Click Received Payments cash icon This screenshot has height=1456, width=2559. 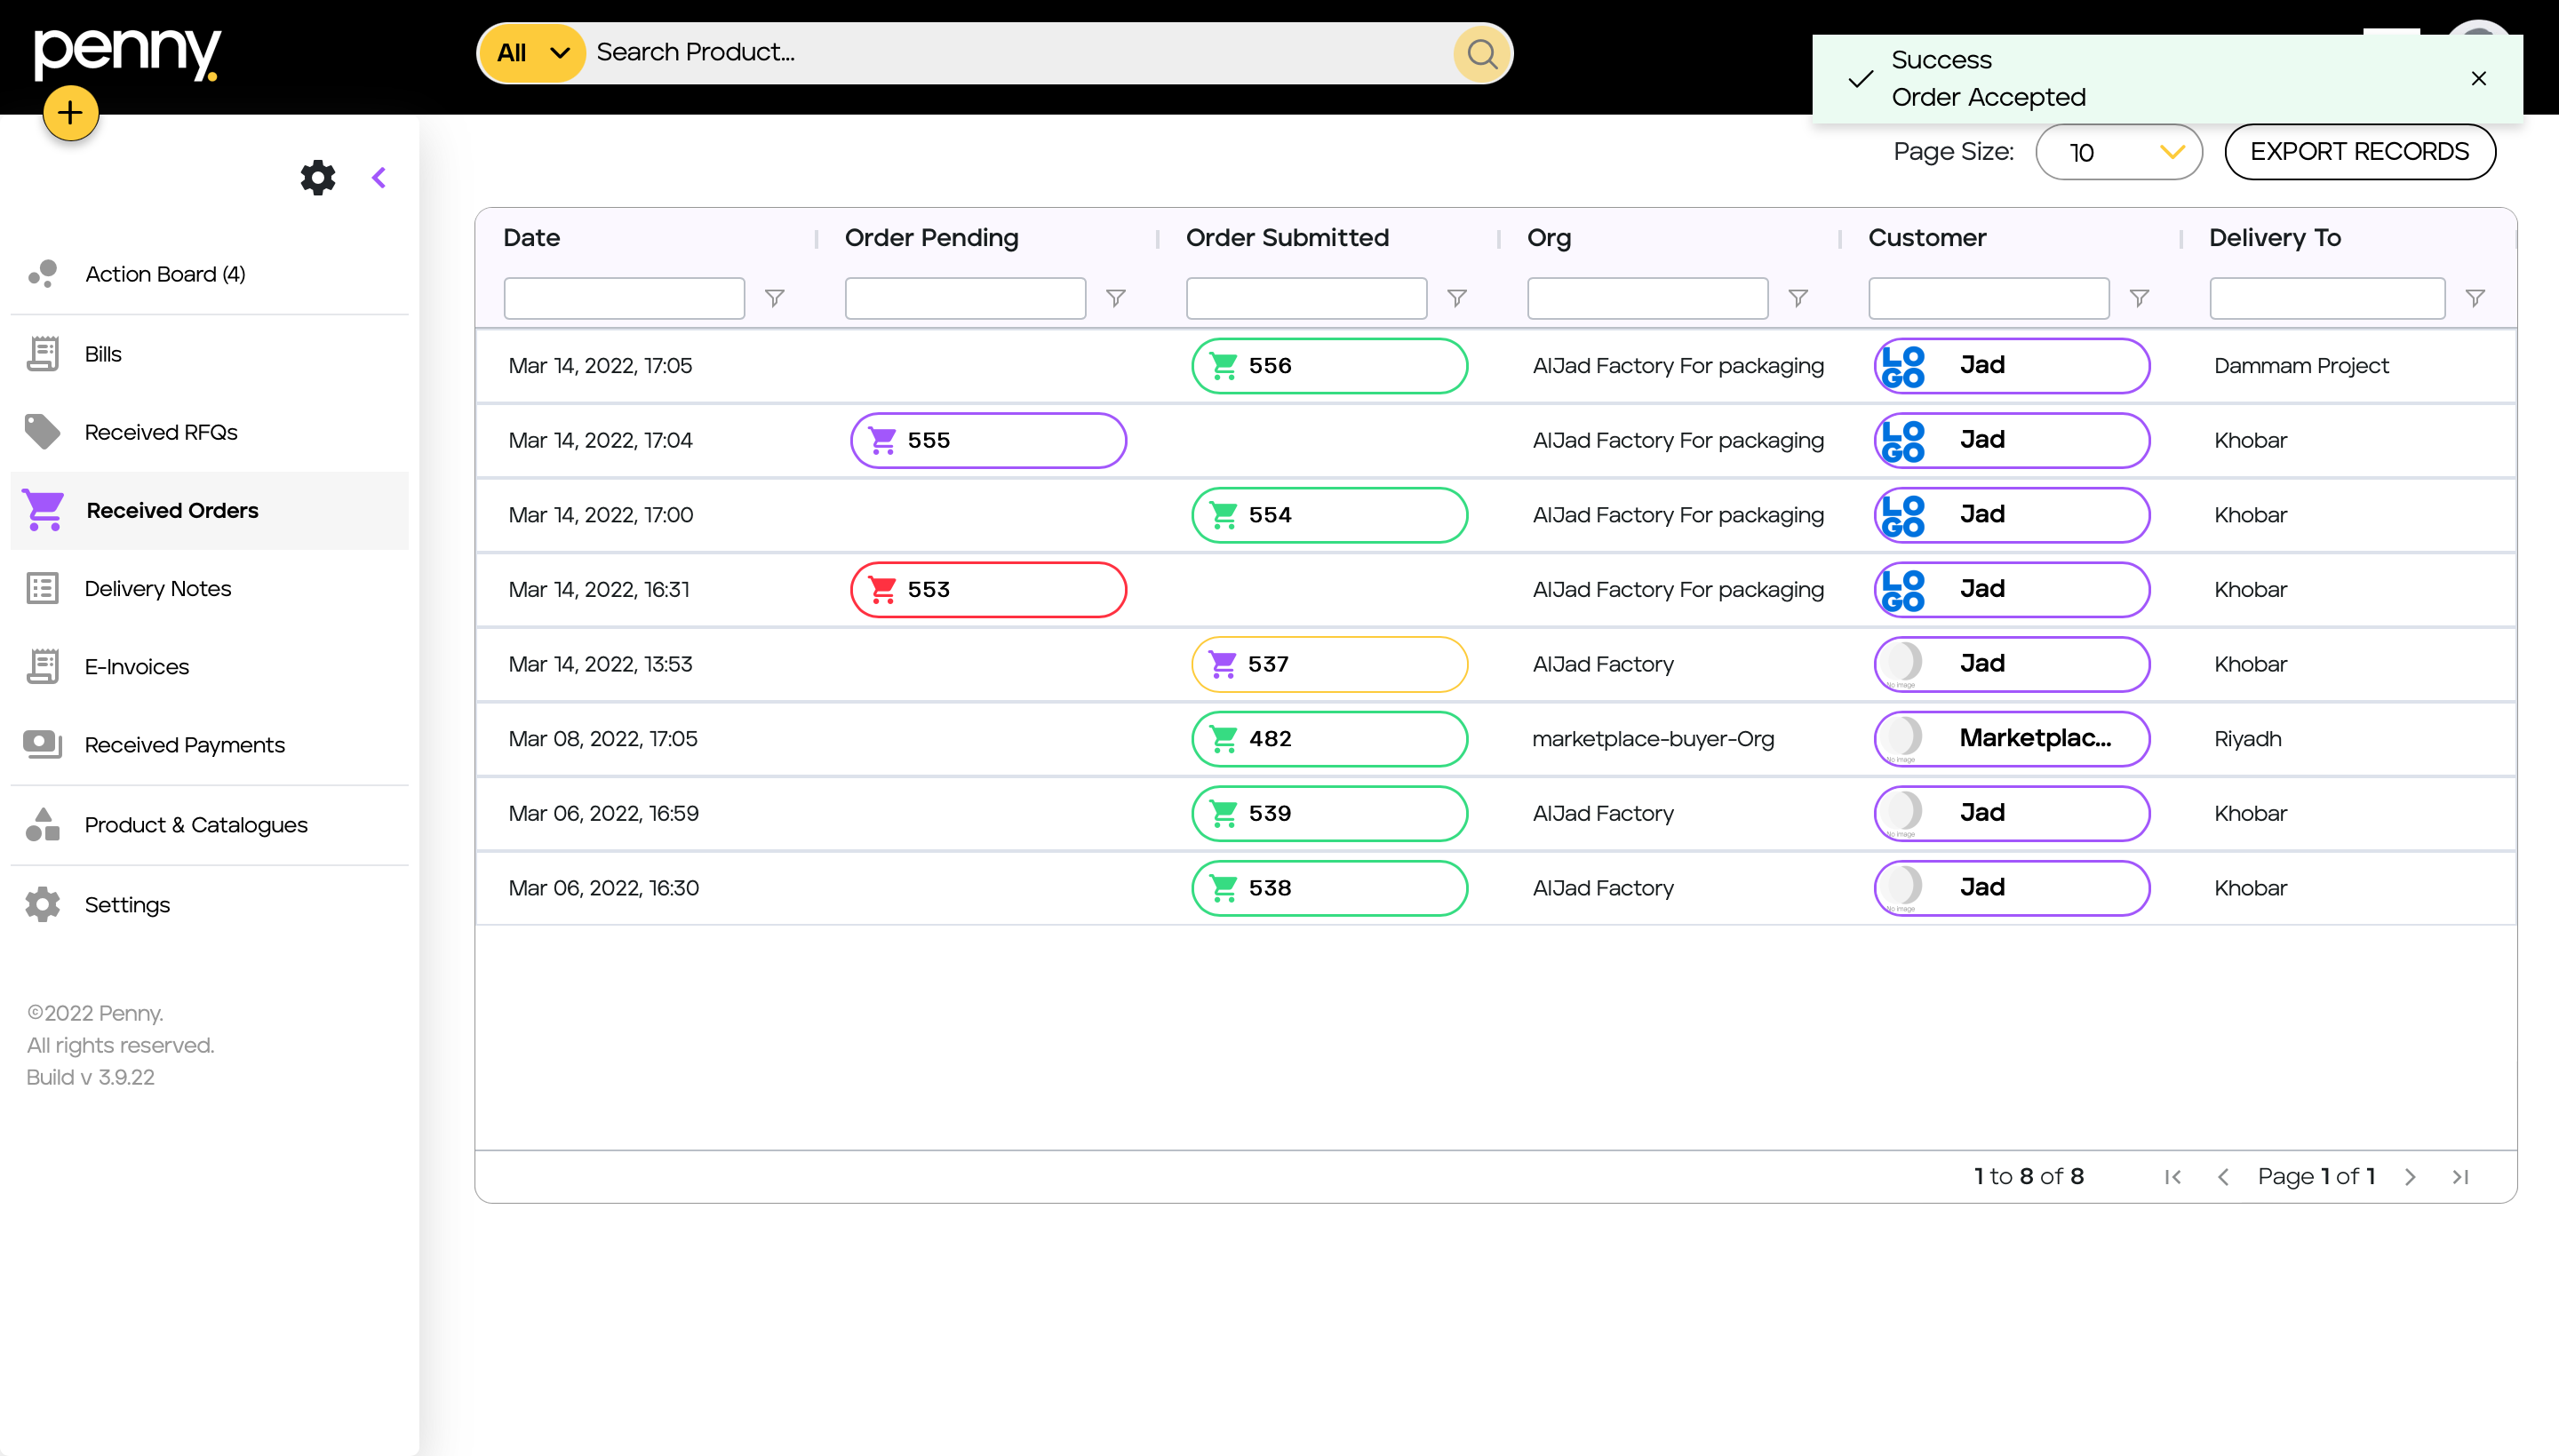[x=43, y=745]
